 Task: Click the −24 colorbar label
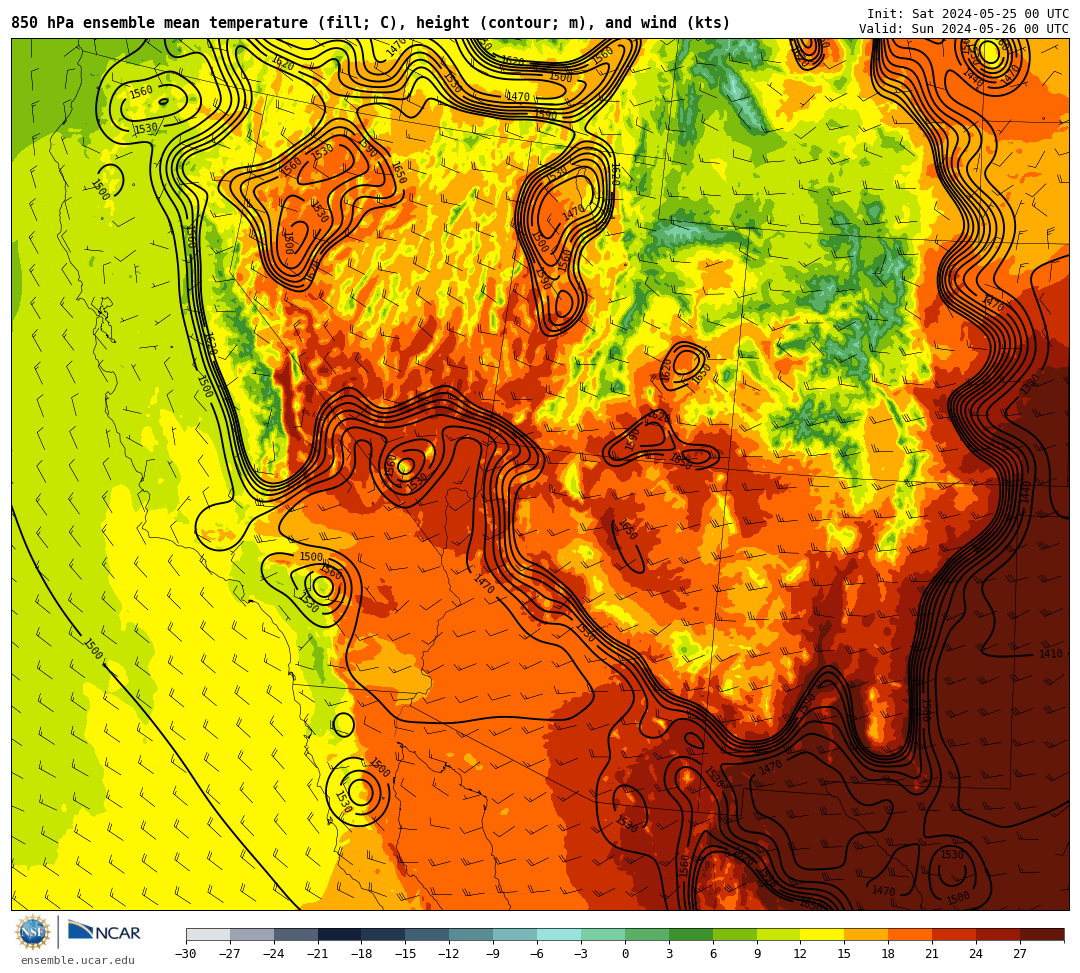[x=274, y=954]
